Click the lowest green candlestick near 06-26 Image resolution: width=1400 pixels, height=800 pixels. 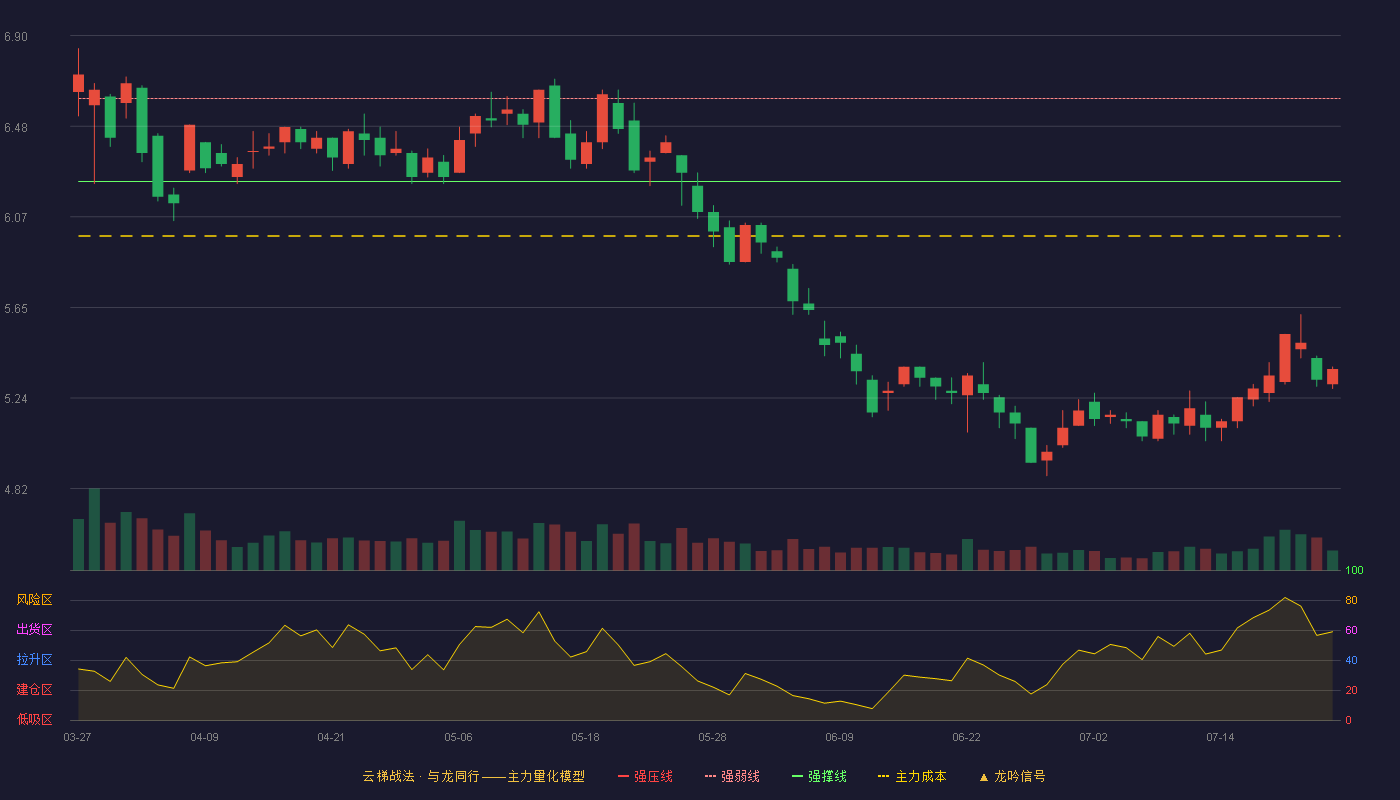coord(1031,445)
